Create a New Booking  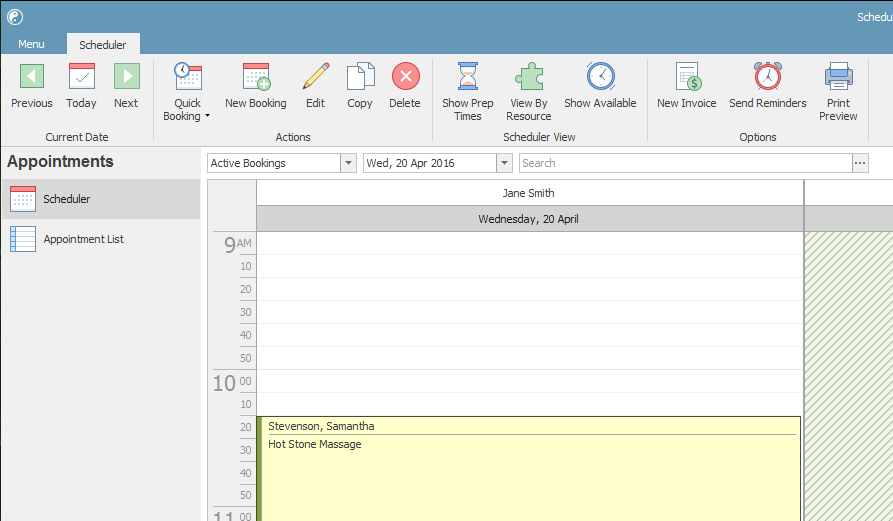click(256, 86)
